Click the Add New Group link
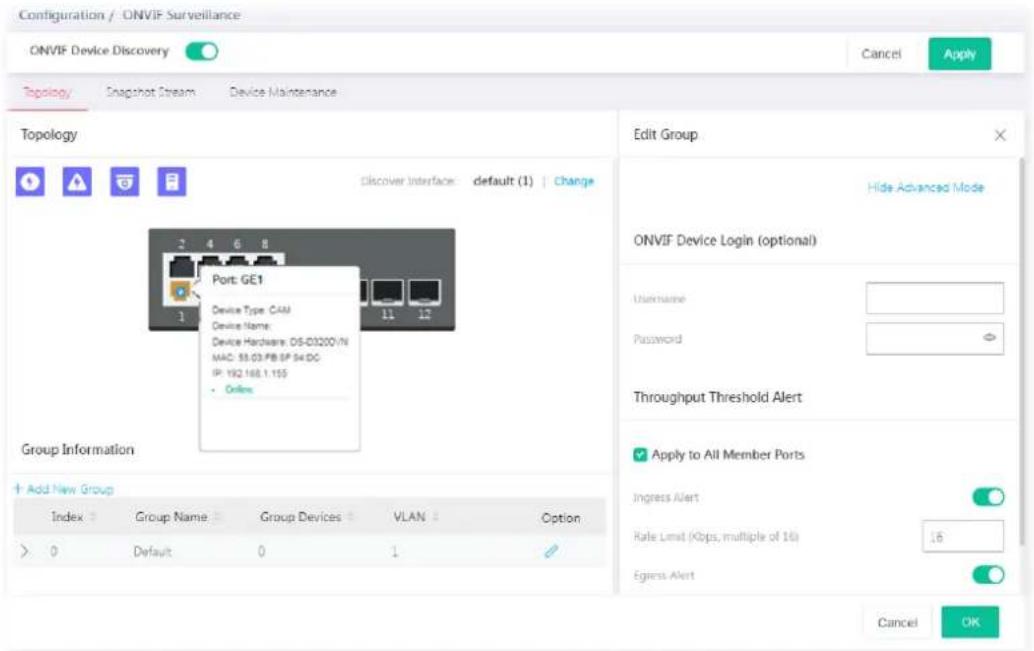The width and height of the screenshot is (1034, 651). [70, 489]
